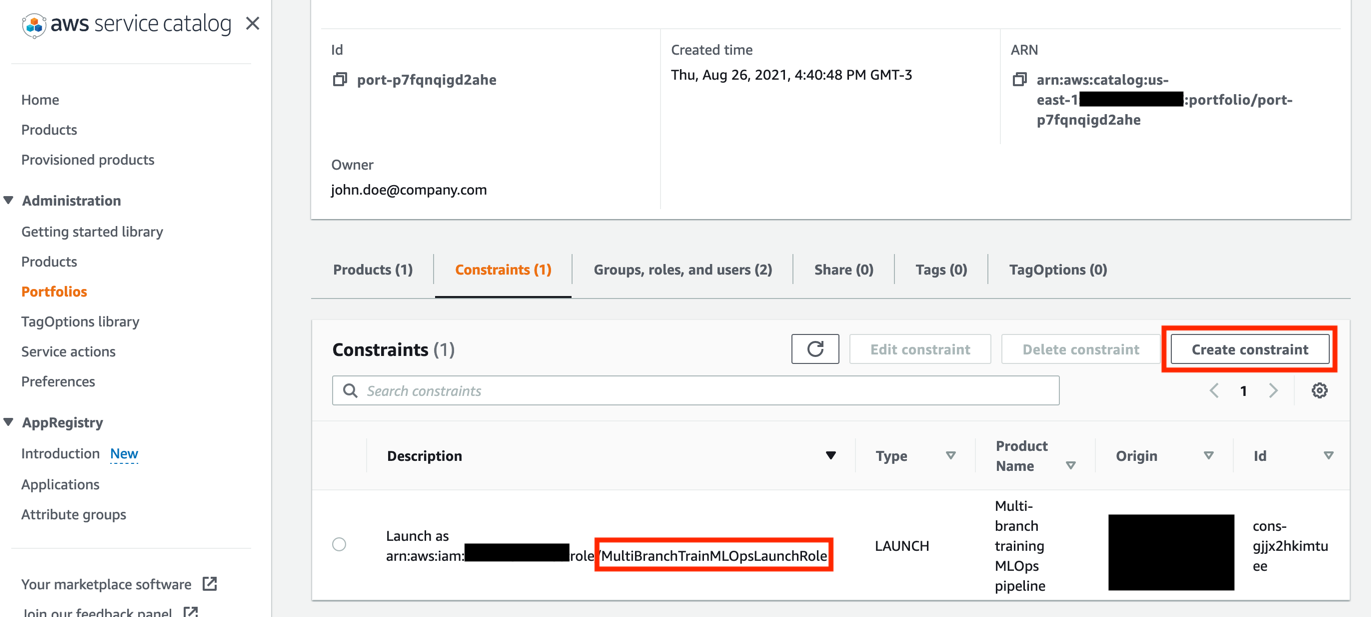The width and height of the screenshot is (1371, 617).
Task: Open top Products link in sidebar
Action: point(49,130)
